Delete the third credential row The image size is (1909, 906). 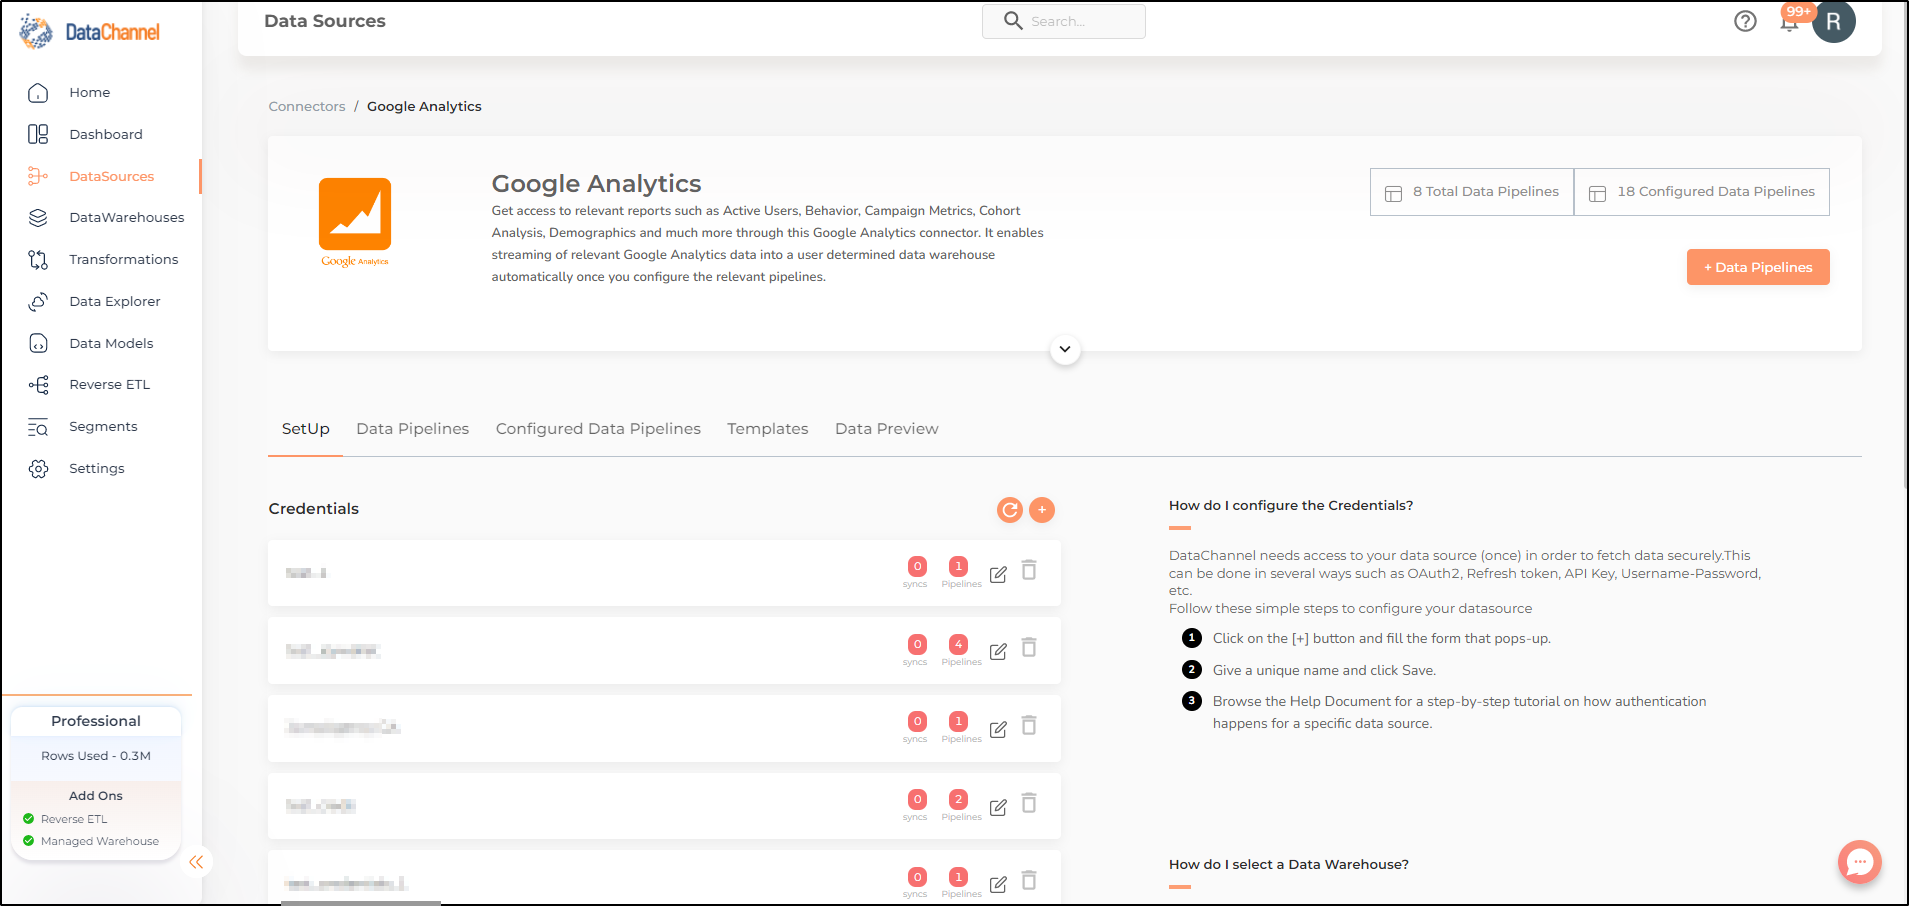[x=1029, y=725]
